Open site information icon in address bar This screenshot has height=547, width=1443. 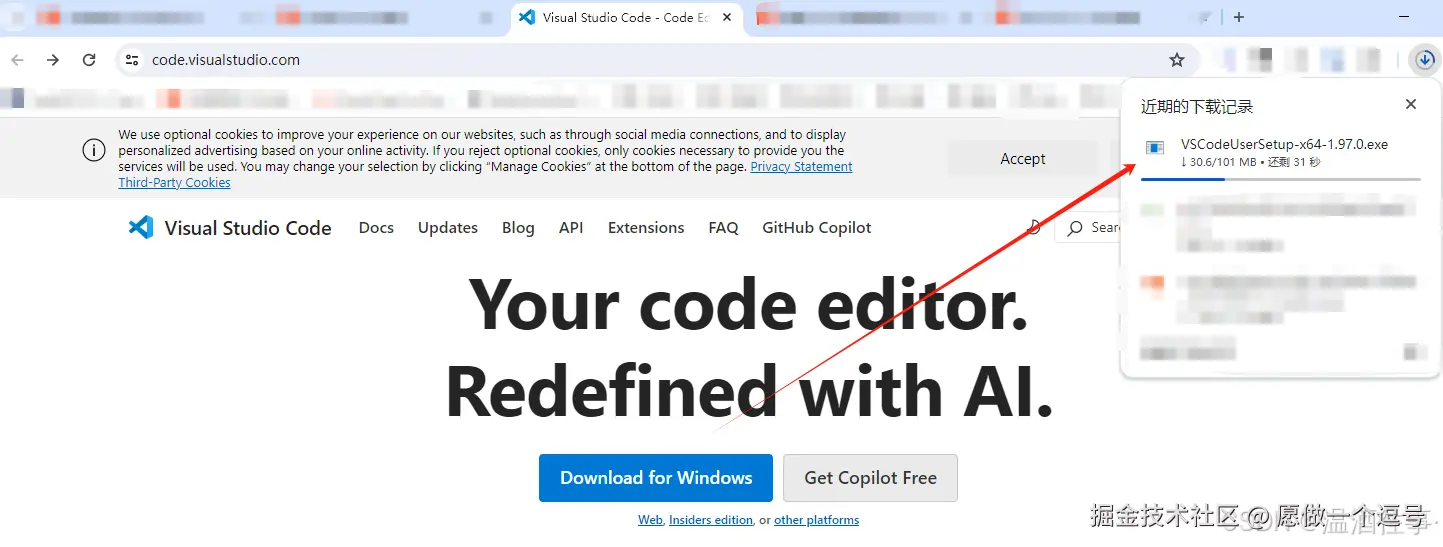(x=131, y=60)
